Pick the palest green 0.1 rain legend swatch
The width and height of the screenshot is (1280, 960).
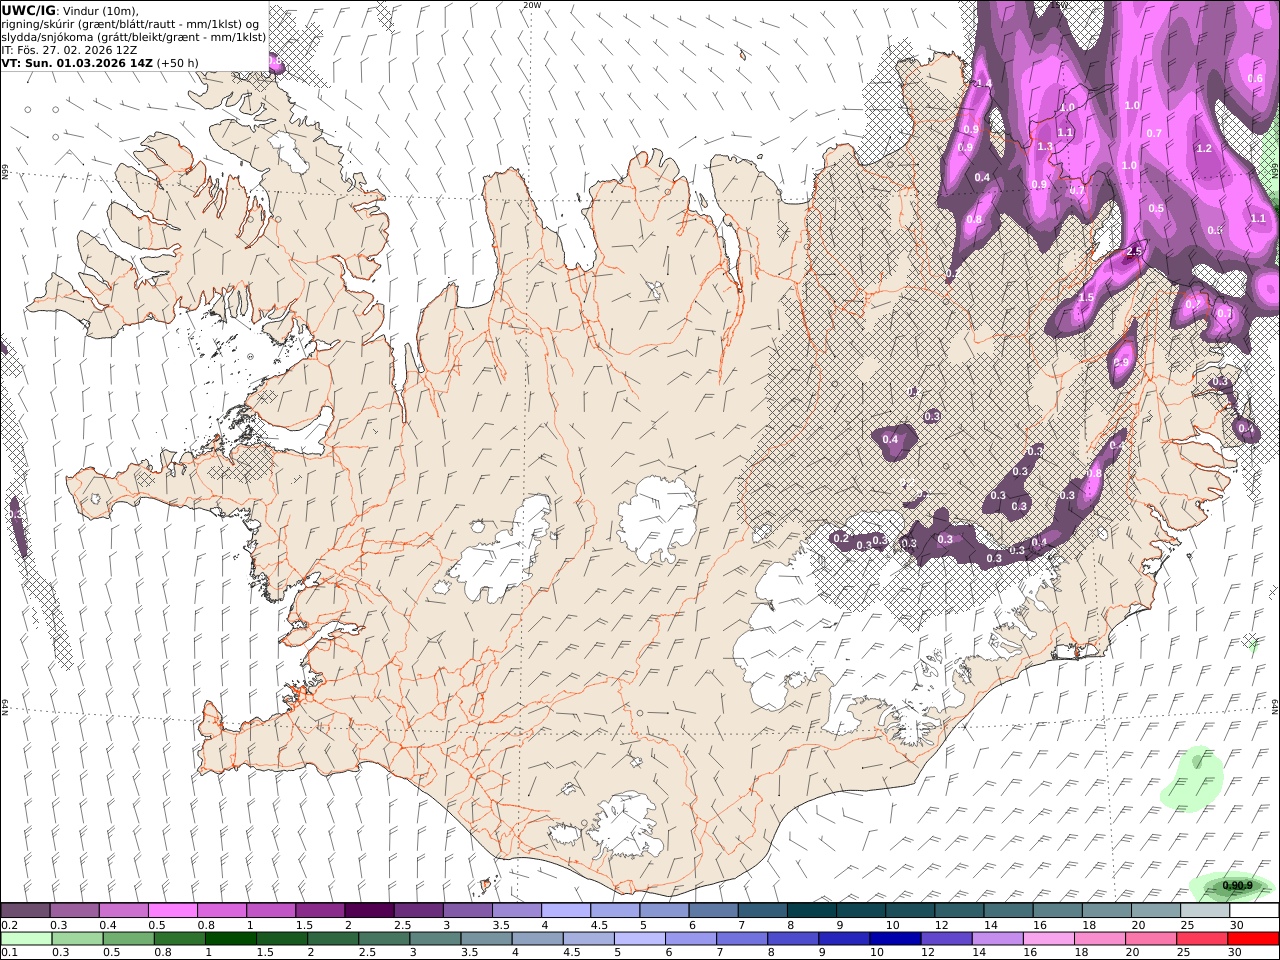point(26,939)
